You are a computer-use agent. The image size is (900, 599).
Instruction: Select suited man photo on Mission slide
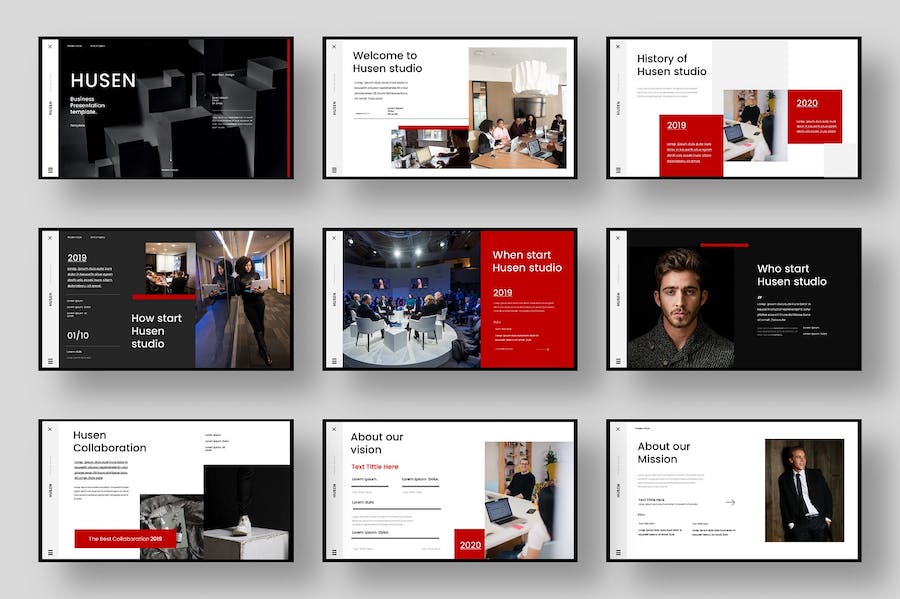[x=804, y=490]
